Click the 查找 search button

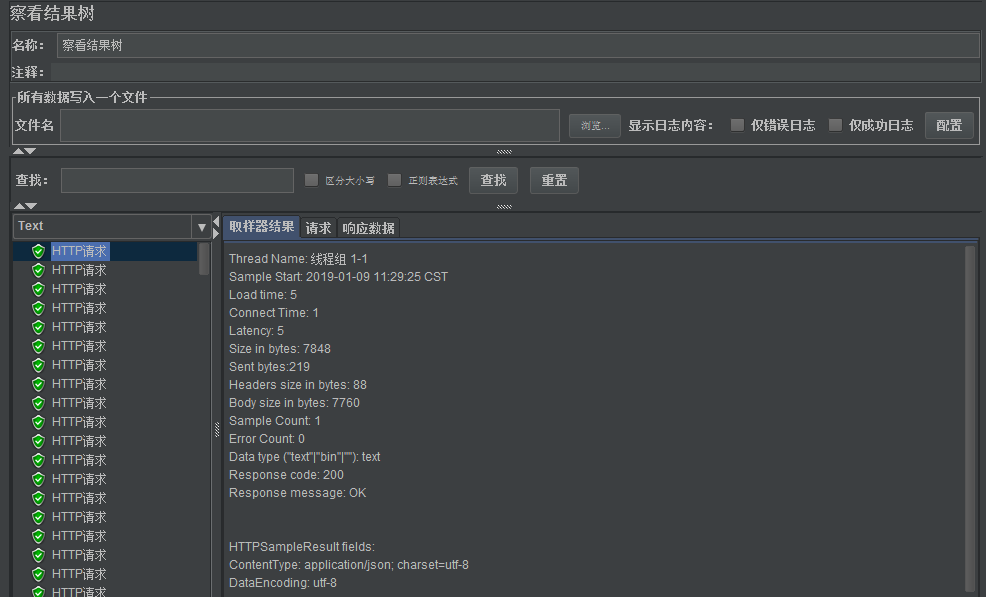coord(494,181)
